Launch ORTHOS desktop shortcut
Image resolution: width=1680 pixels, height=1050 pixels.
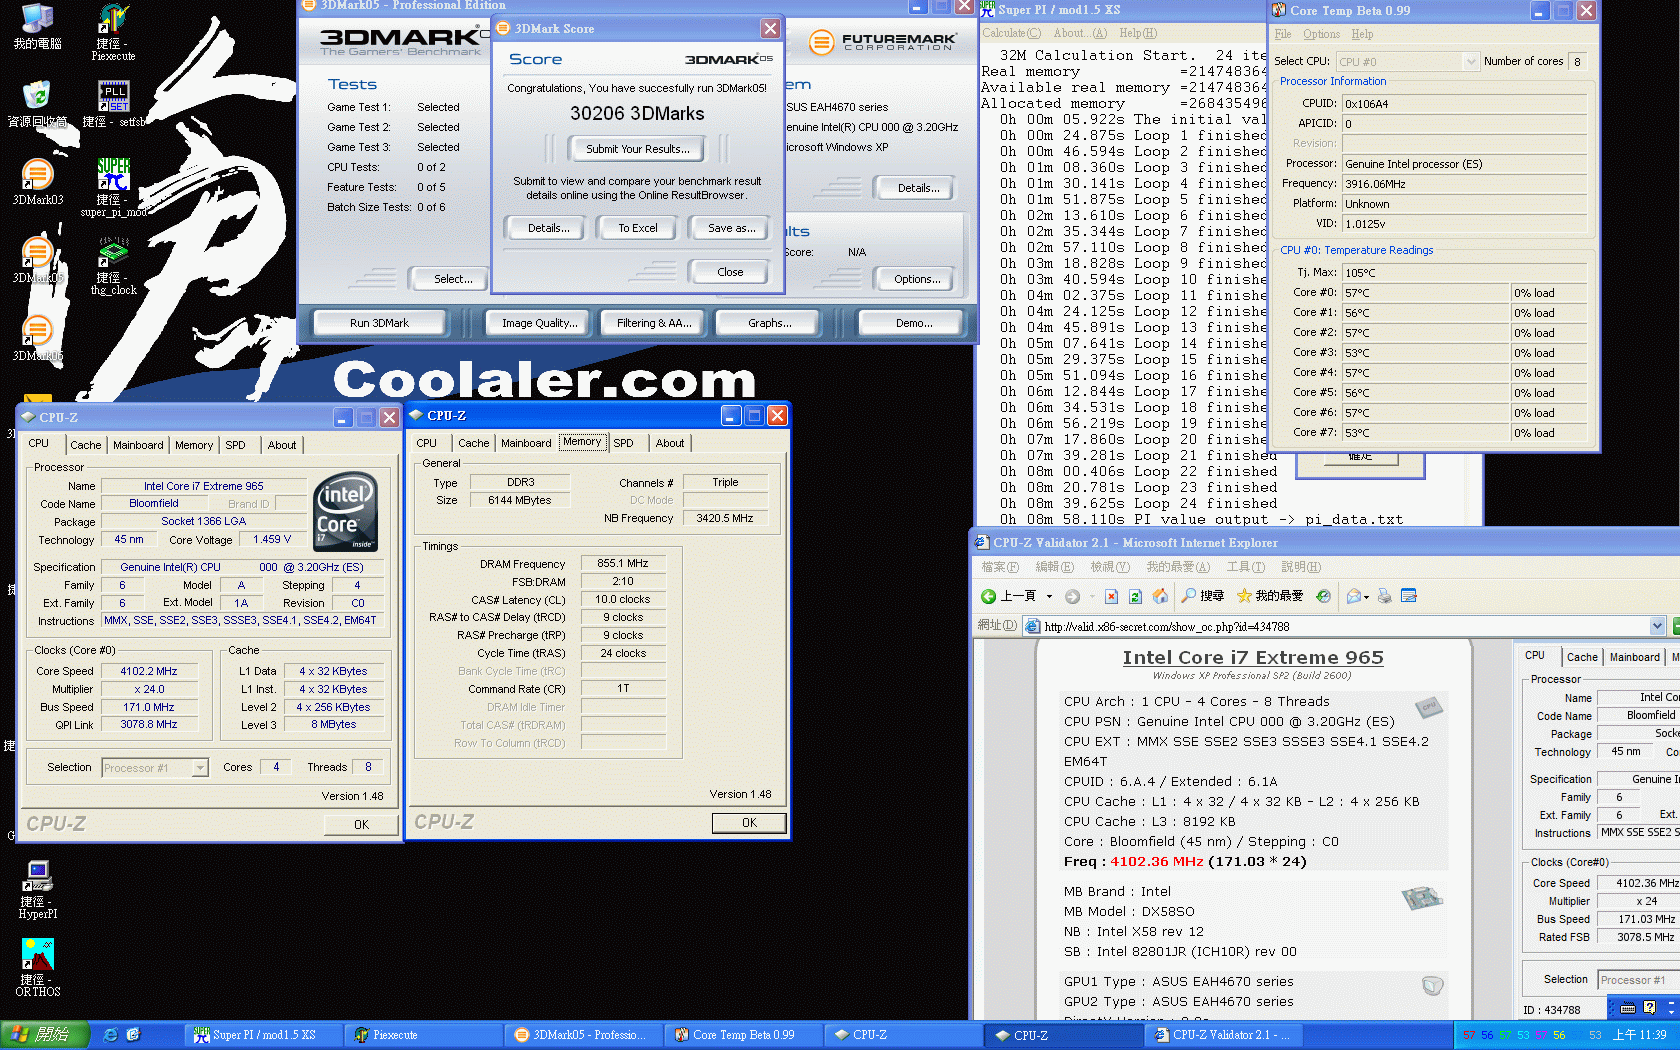(x=38, y=967)
